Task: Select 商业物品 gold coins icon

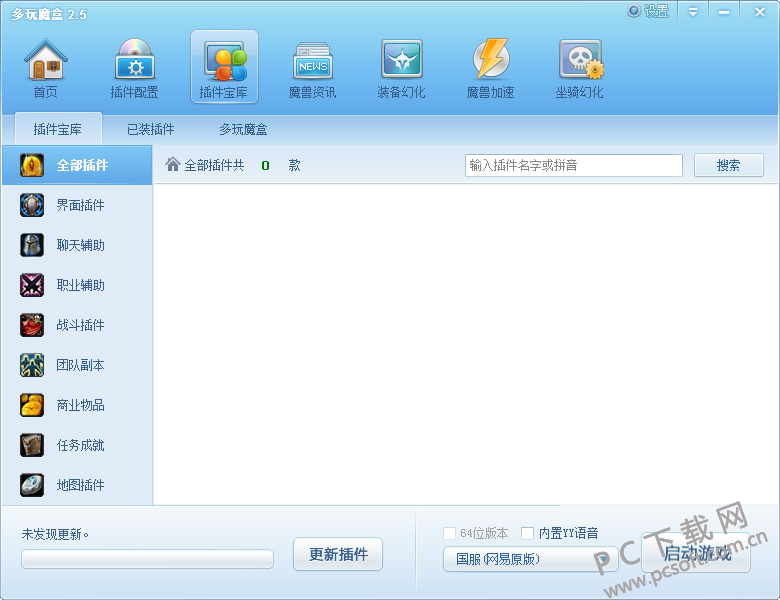Action: pyautogui.click(x=32, y=405)
